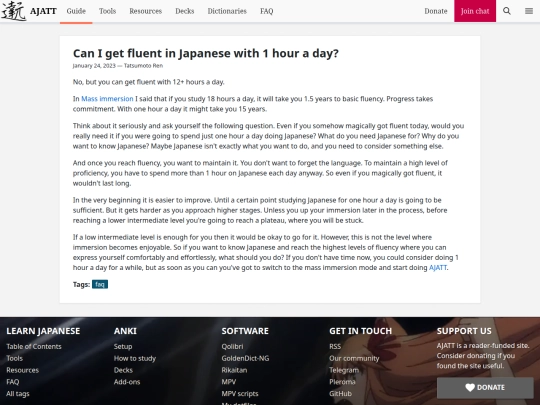
Task: Open Our community footer link
Action: [354, 358]
